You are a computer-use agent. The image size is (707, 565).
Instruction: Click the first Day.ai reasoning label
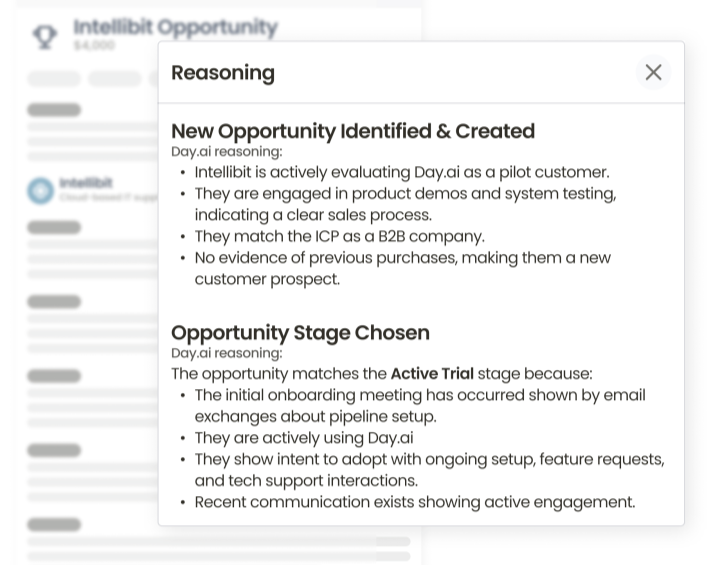click(227, 152)
